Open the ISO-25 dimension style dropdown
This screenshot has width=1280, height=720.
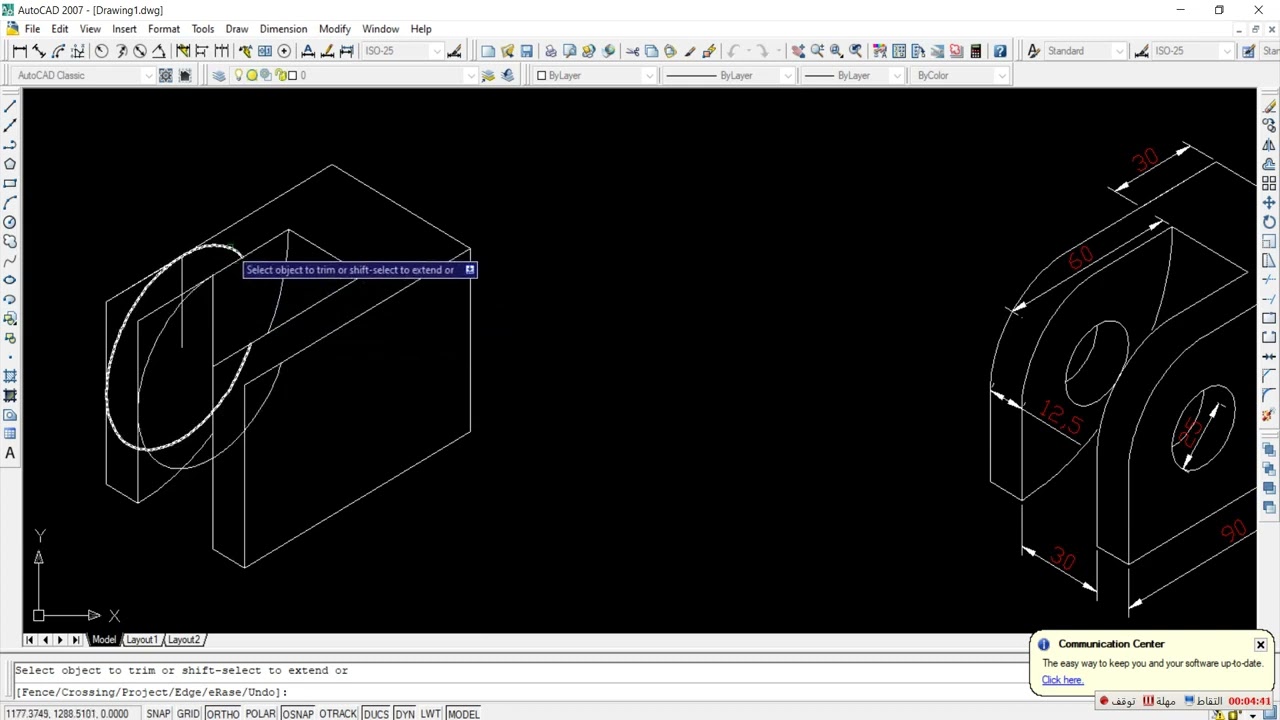pos(402,51)
